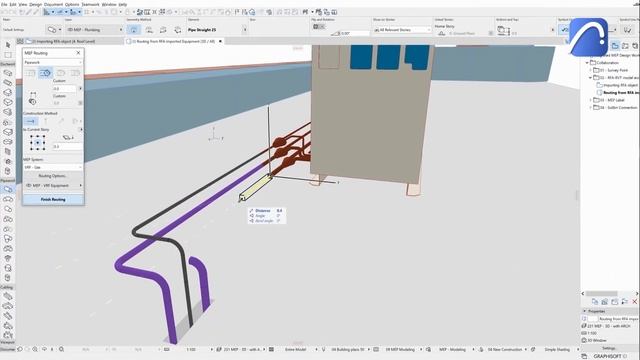640x360 pixels.
Task: Expand the '04 - Solibri Connection' folder
Action: point(591,107)
